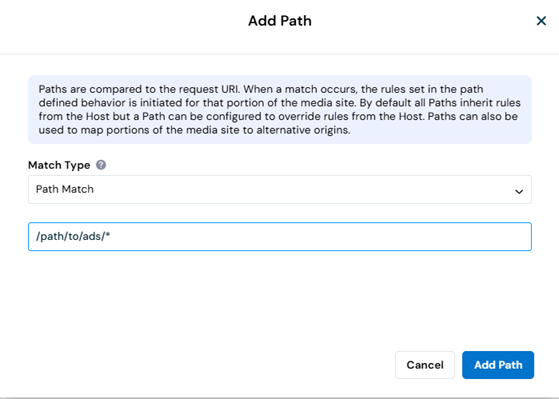This screenshot has height=399, width=559.
Task: Click the Cancel button
Action: coord(425,365)
